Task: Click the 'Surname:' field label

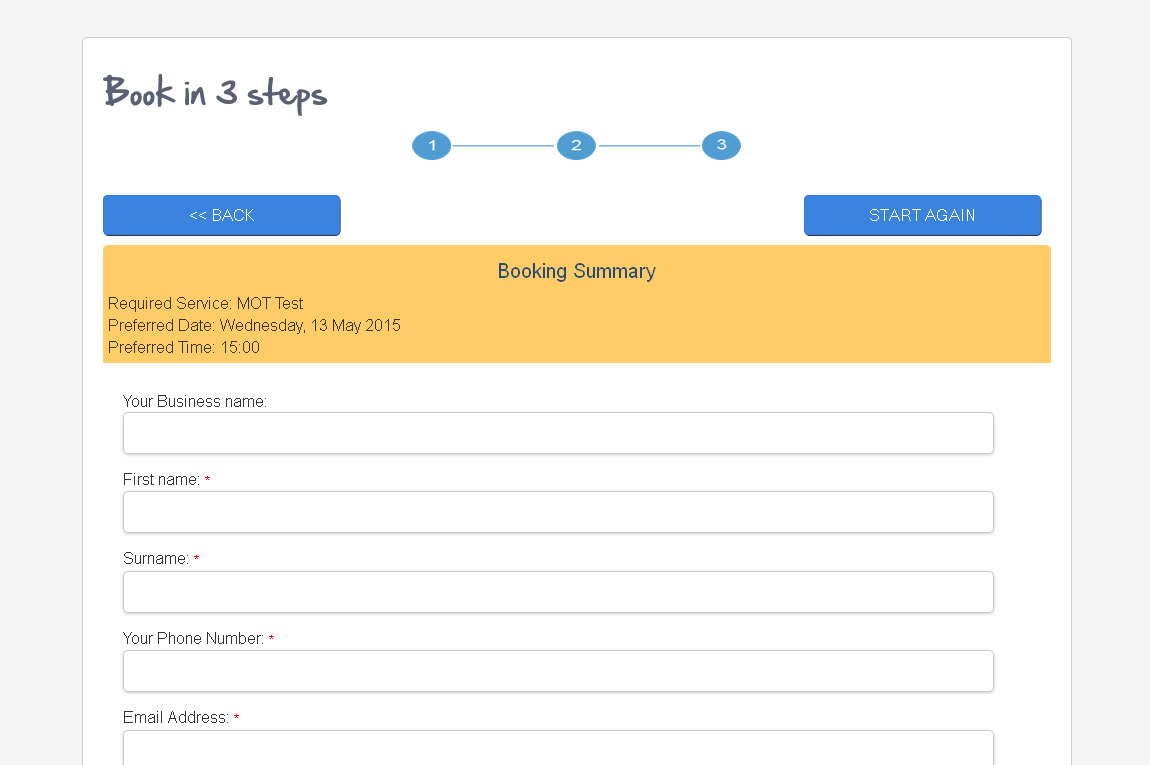Action: click(156, 558)
